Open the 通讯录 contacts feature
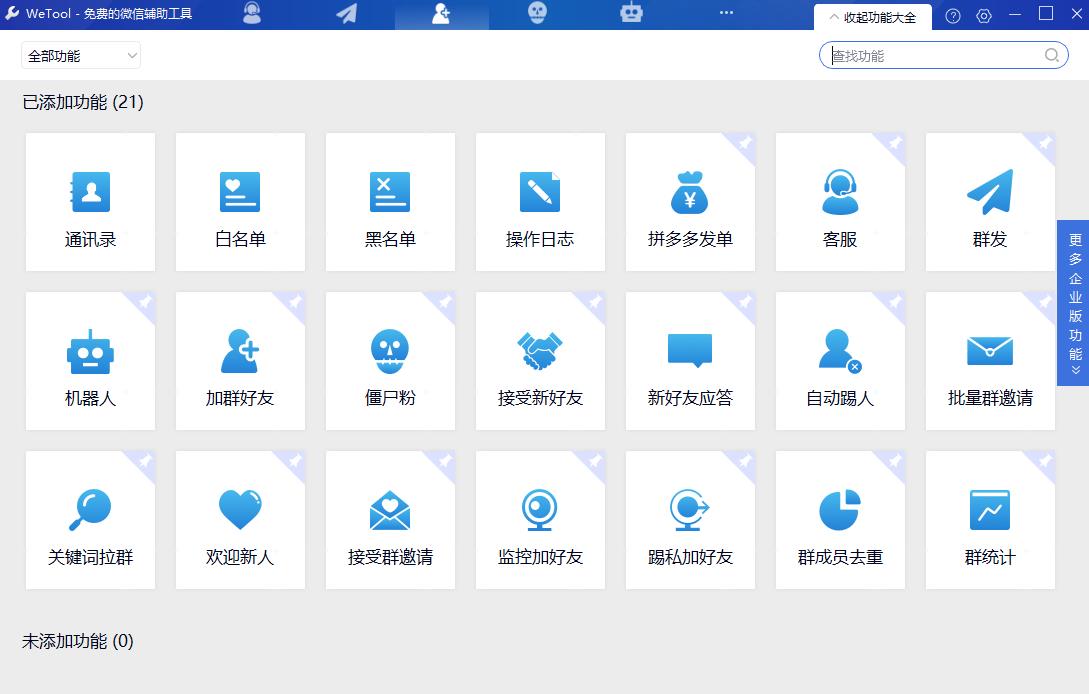1089x694 pixels. [90, 202]
